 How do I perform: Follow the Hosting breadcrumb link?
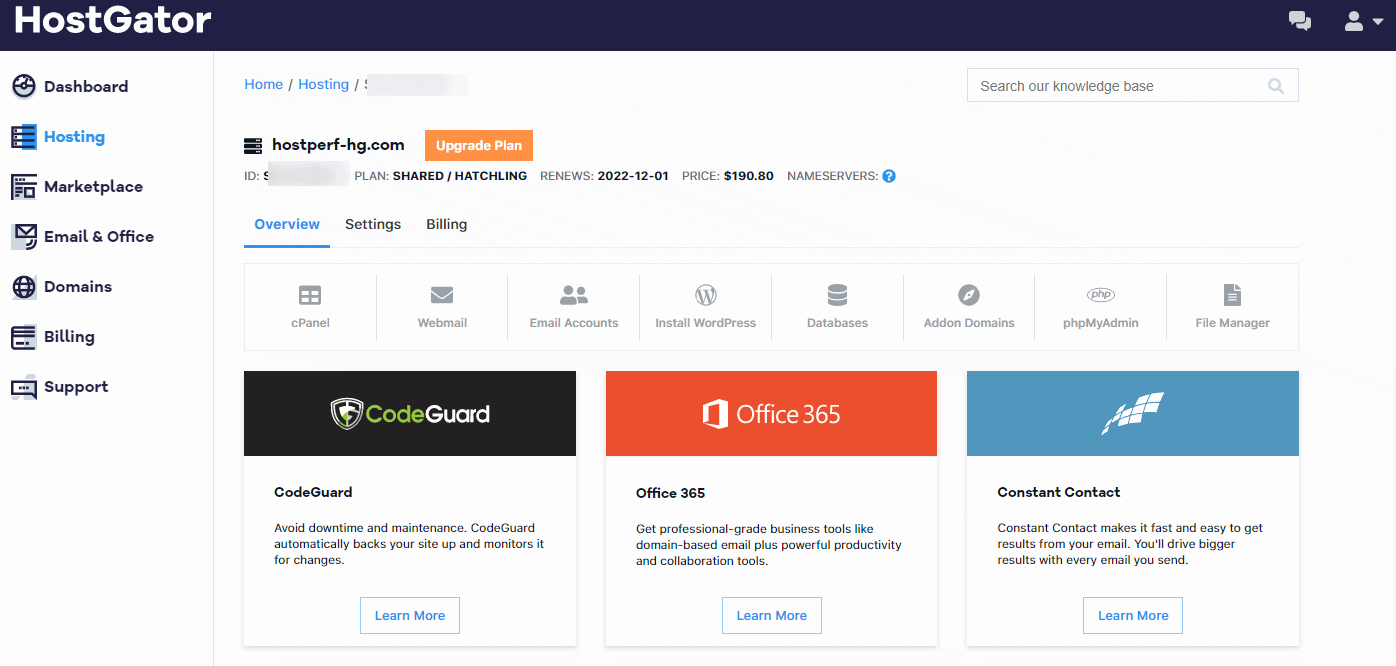[x=324, y=85]
